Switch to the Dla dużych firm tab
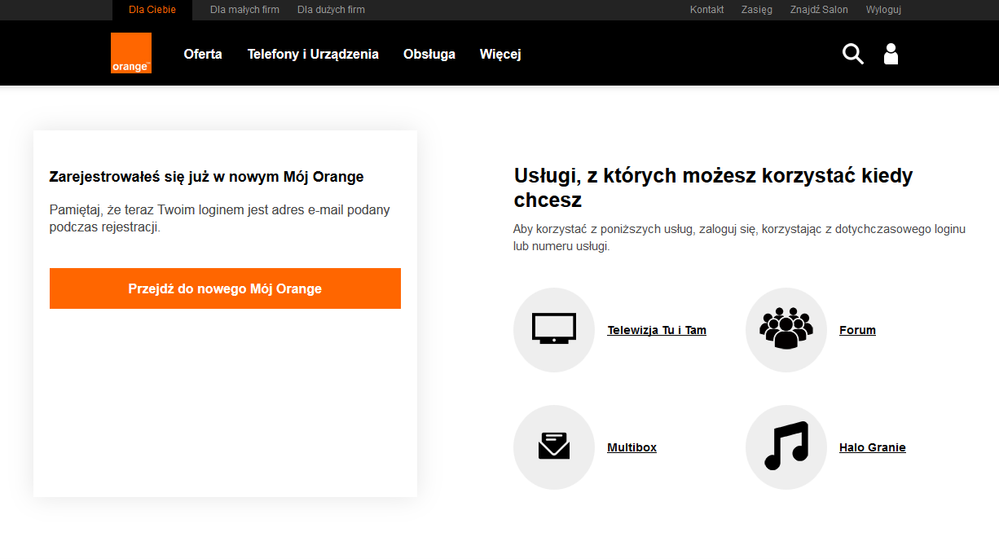 331,10
